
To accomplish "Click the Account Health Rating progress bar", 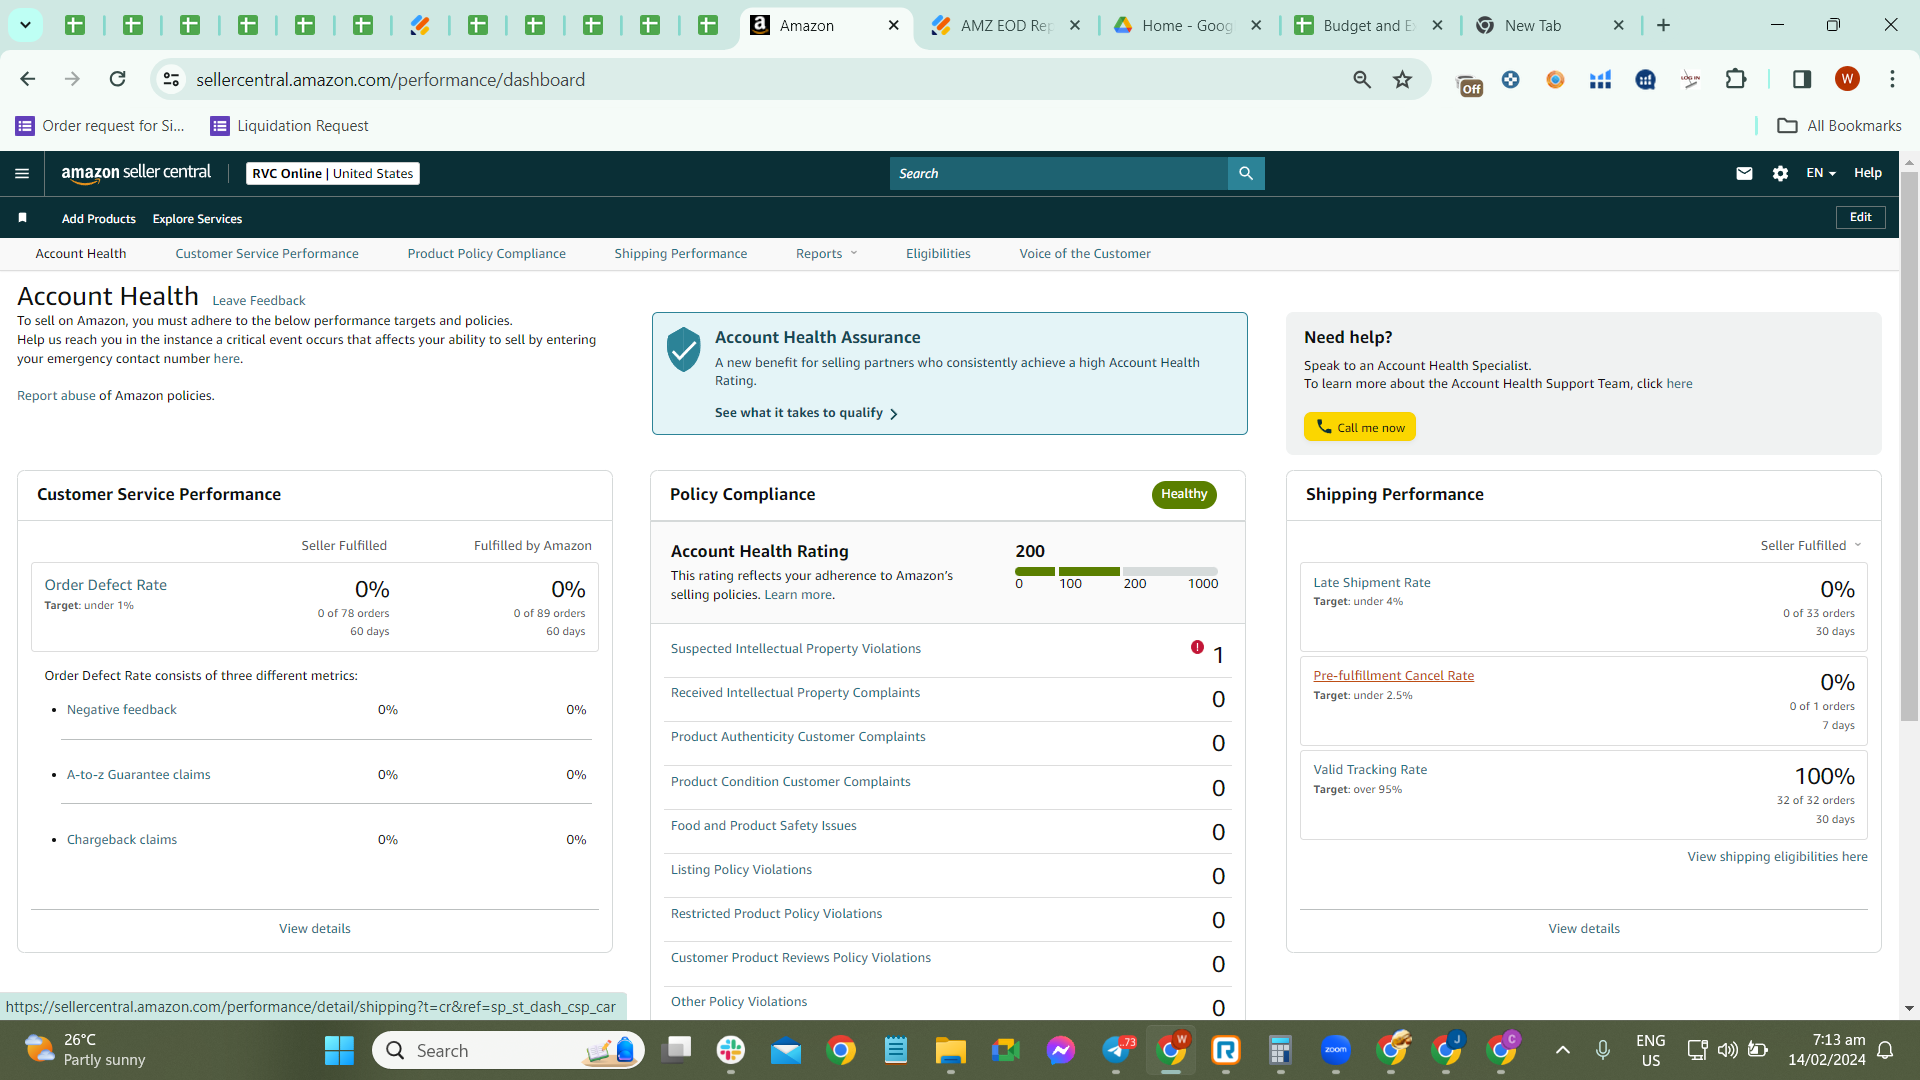I will click(1116, 571).
